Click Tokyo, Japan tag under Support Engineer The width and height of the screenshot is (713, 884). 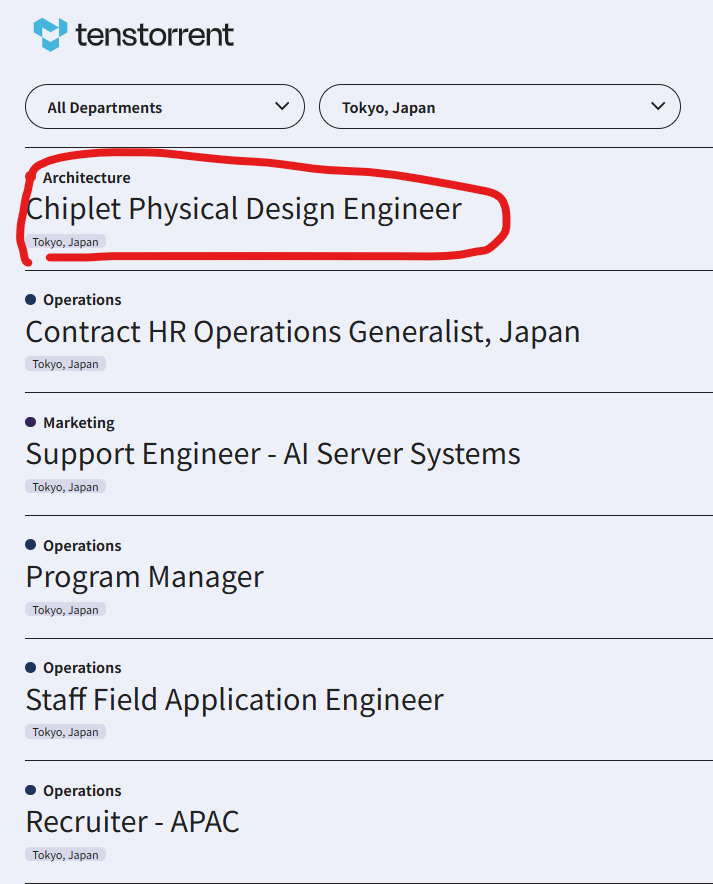(x=65, y=487)
